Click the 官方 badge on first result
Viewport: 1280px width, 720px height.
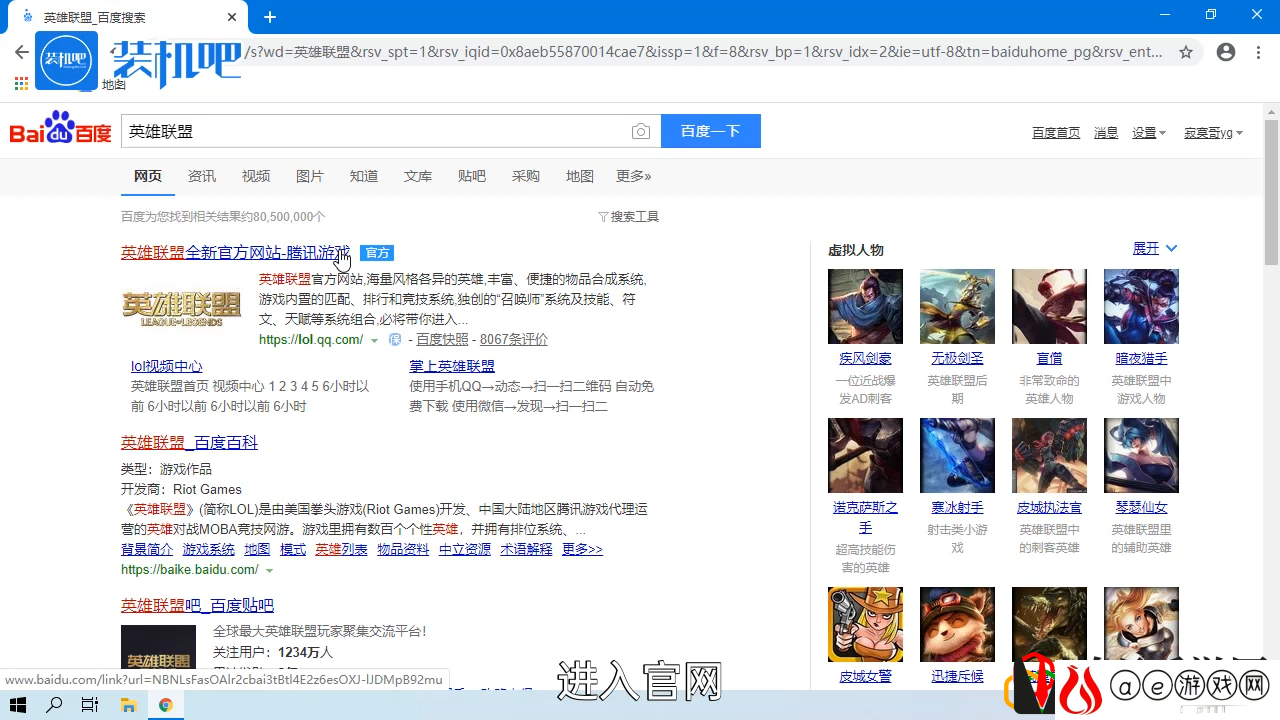point(377,253)
